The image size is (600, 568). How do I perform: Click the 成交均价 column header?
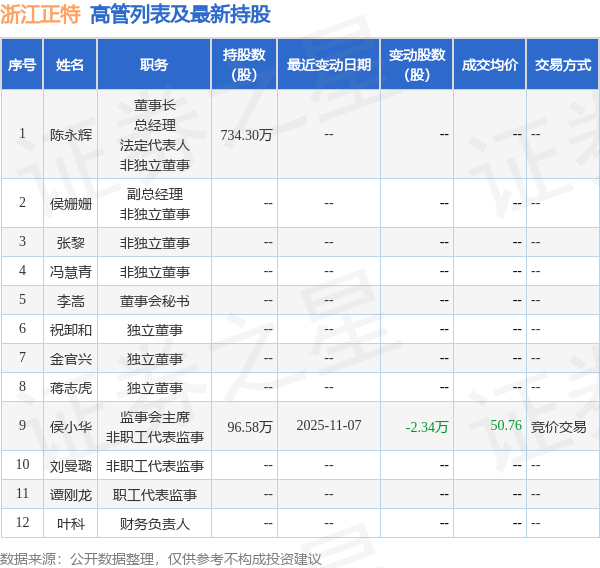point(490,65)
